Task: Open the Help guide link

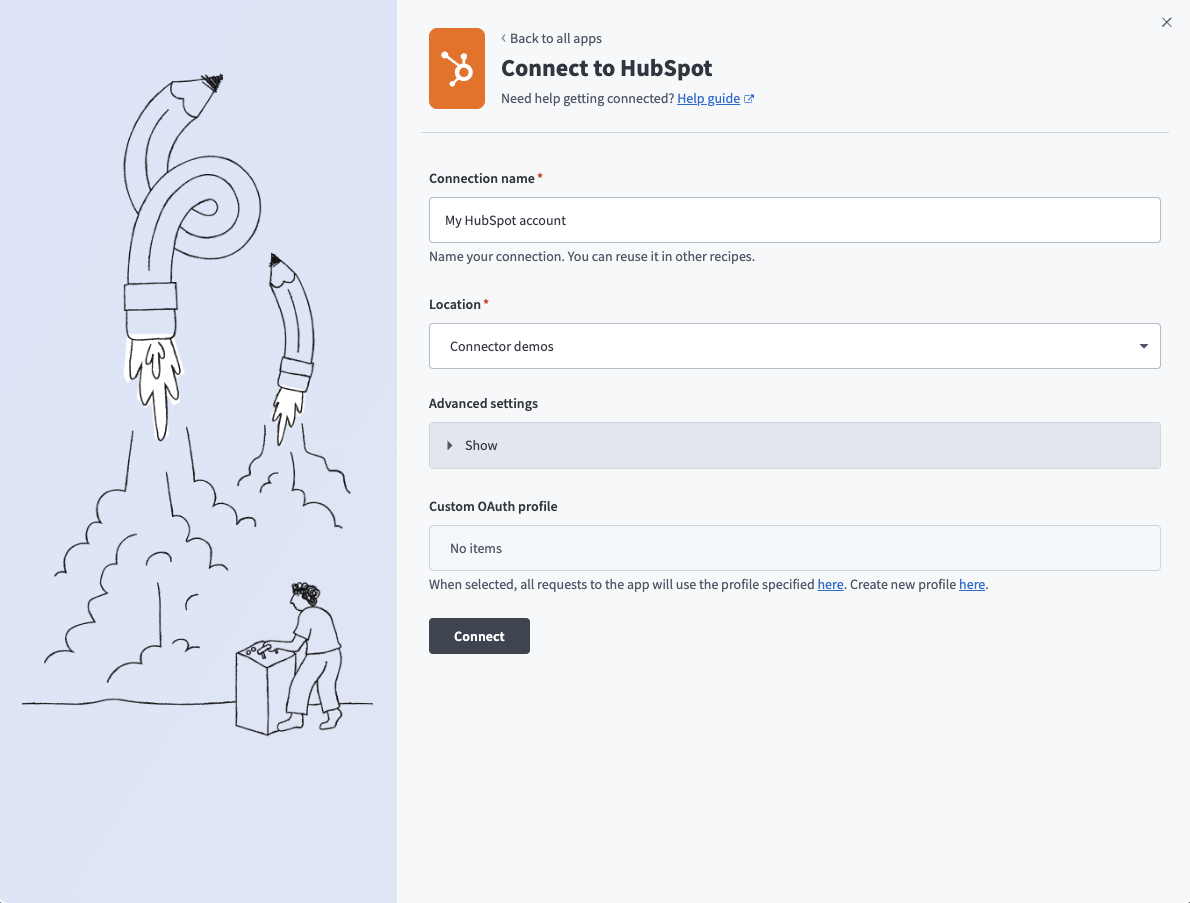Action: coord(709,98)
